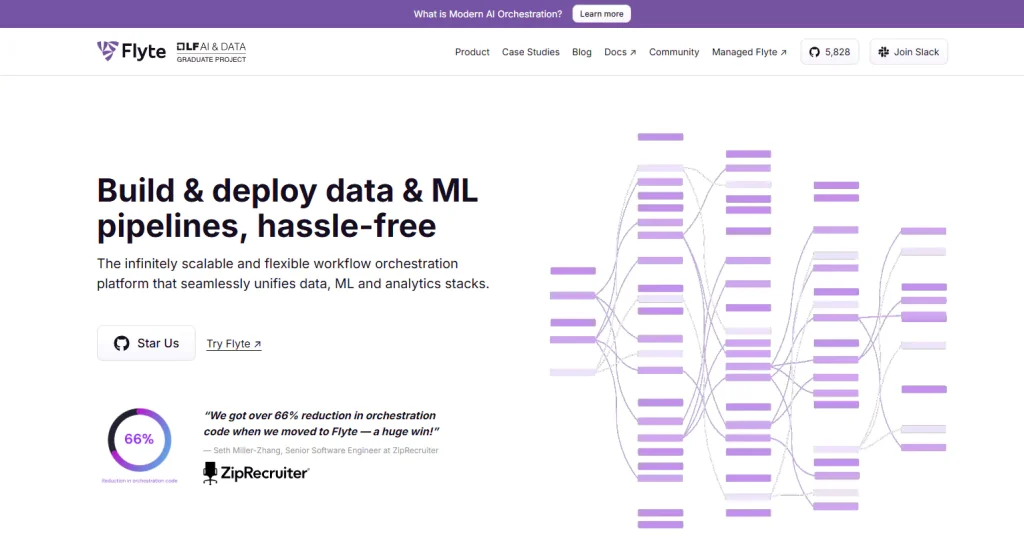
Task: Click the Star Us button label
Action: click(158, 343)
